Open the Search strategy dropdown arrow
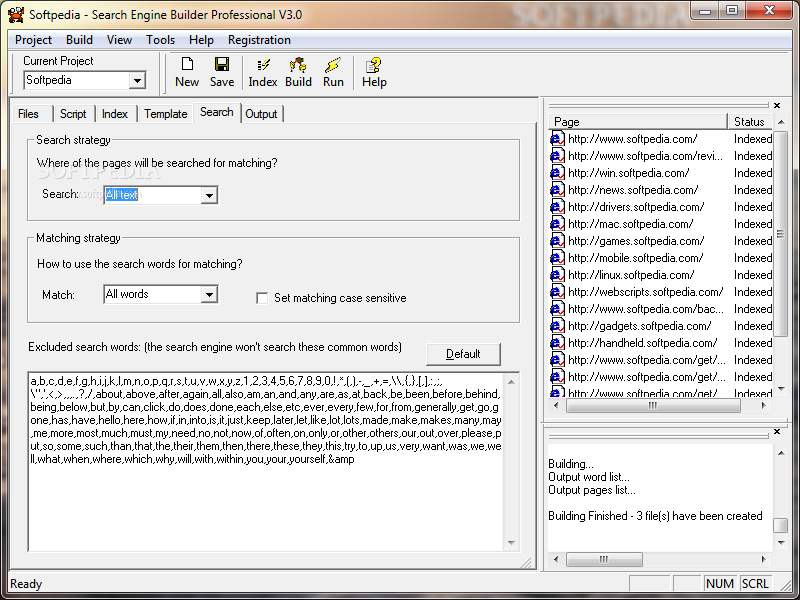The height and width of the screenshot is (600, 800). (209, 195)
